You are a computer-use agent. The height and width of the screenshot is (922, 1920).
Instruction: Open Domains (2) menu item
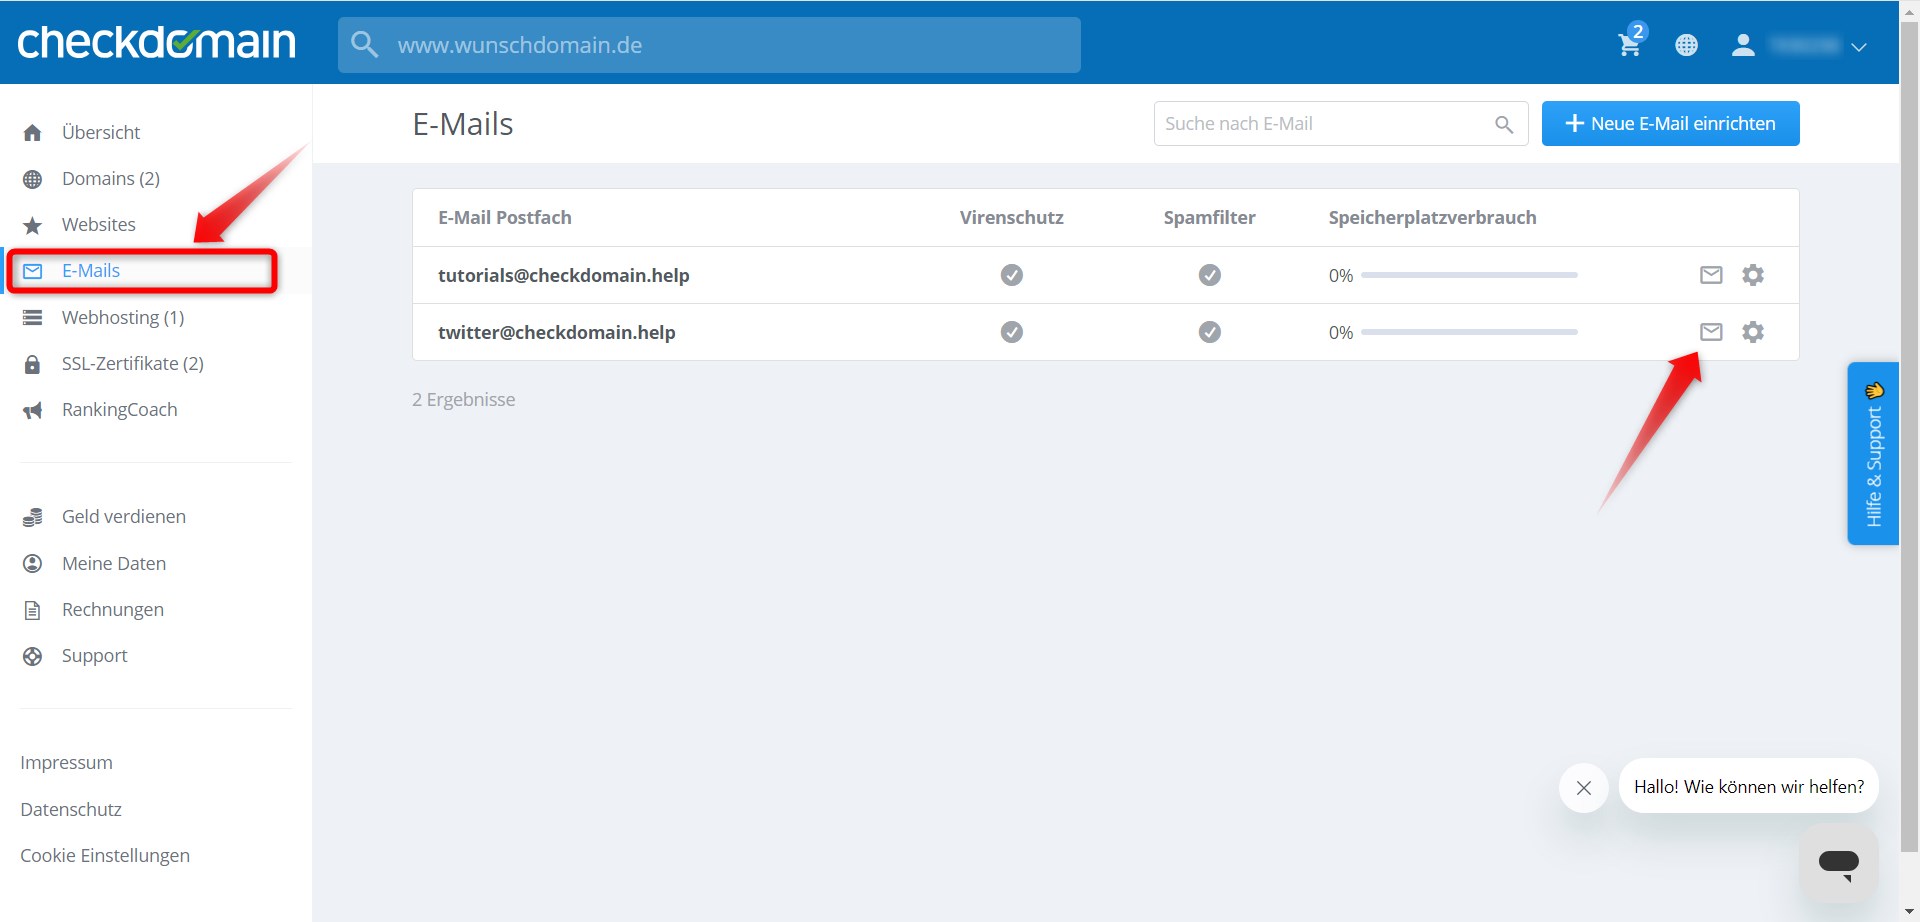(111, 178)
